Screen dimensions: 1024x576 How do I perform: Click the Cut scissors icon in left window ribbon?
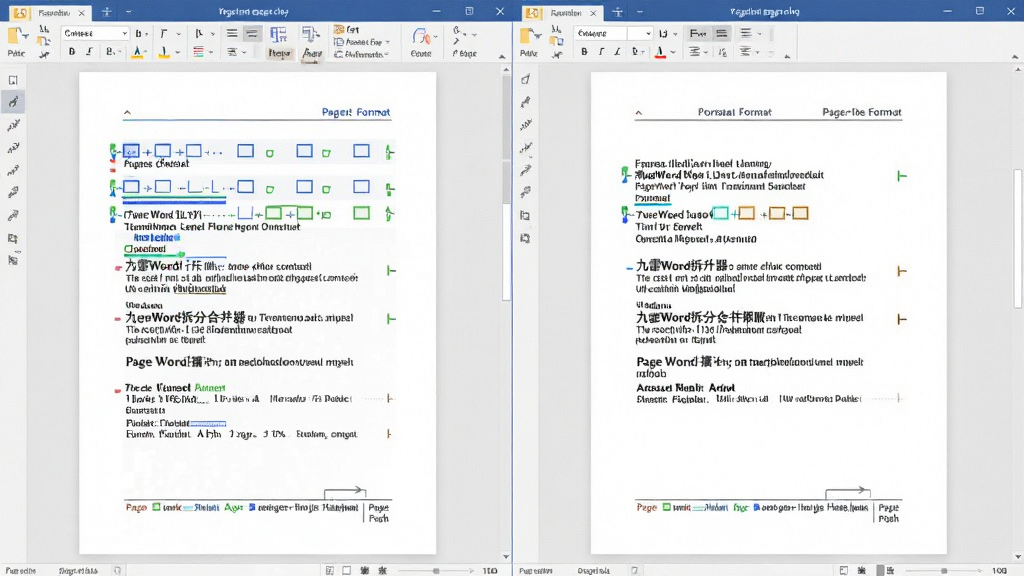[44, 29]
